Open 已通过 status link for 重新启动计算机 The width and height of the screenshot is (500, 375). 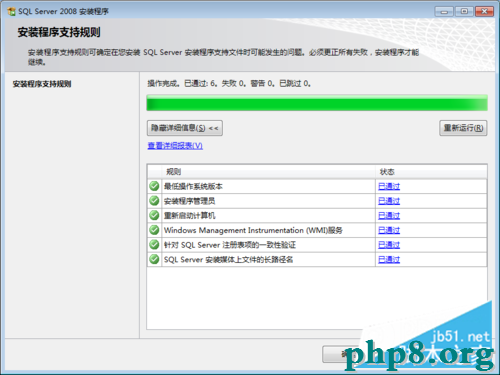tap(389, 216)
